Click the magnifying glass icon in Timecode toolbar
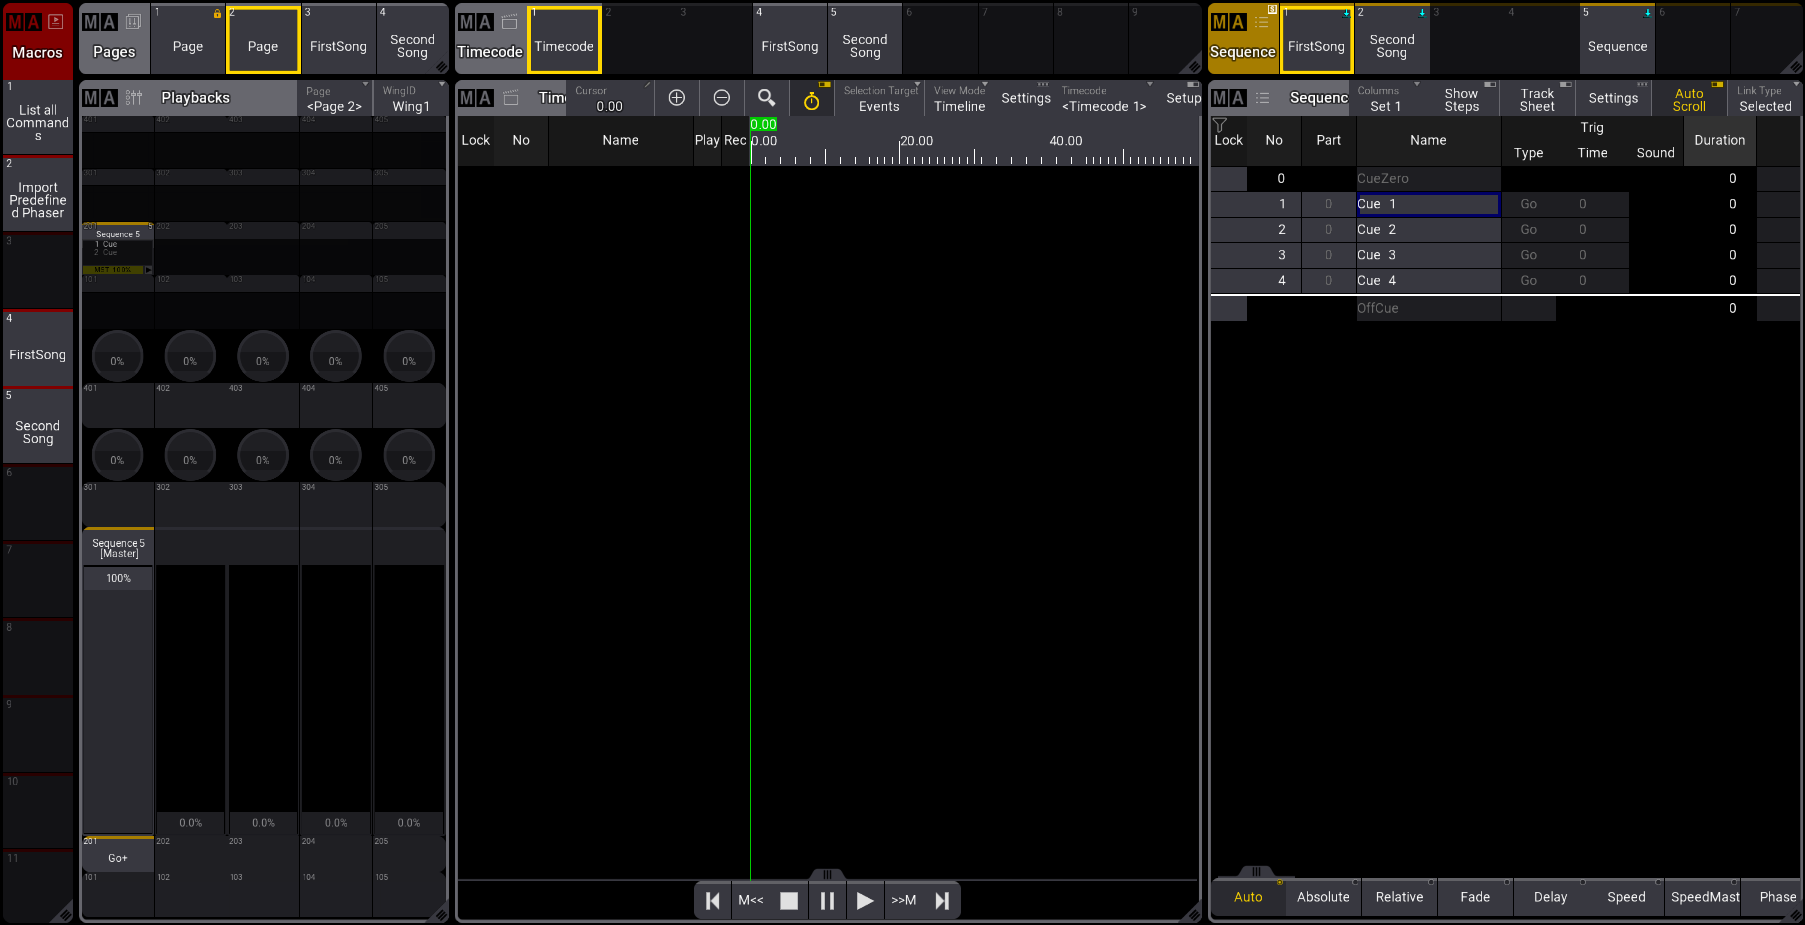Screen dimensions: 1805x925 click(x=766, y=98)
